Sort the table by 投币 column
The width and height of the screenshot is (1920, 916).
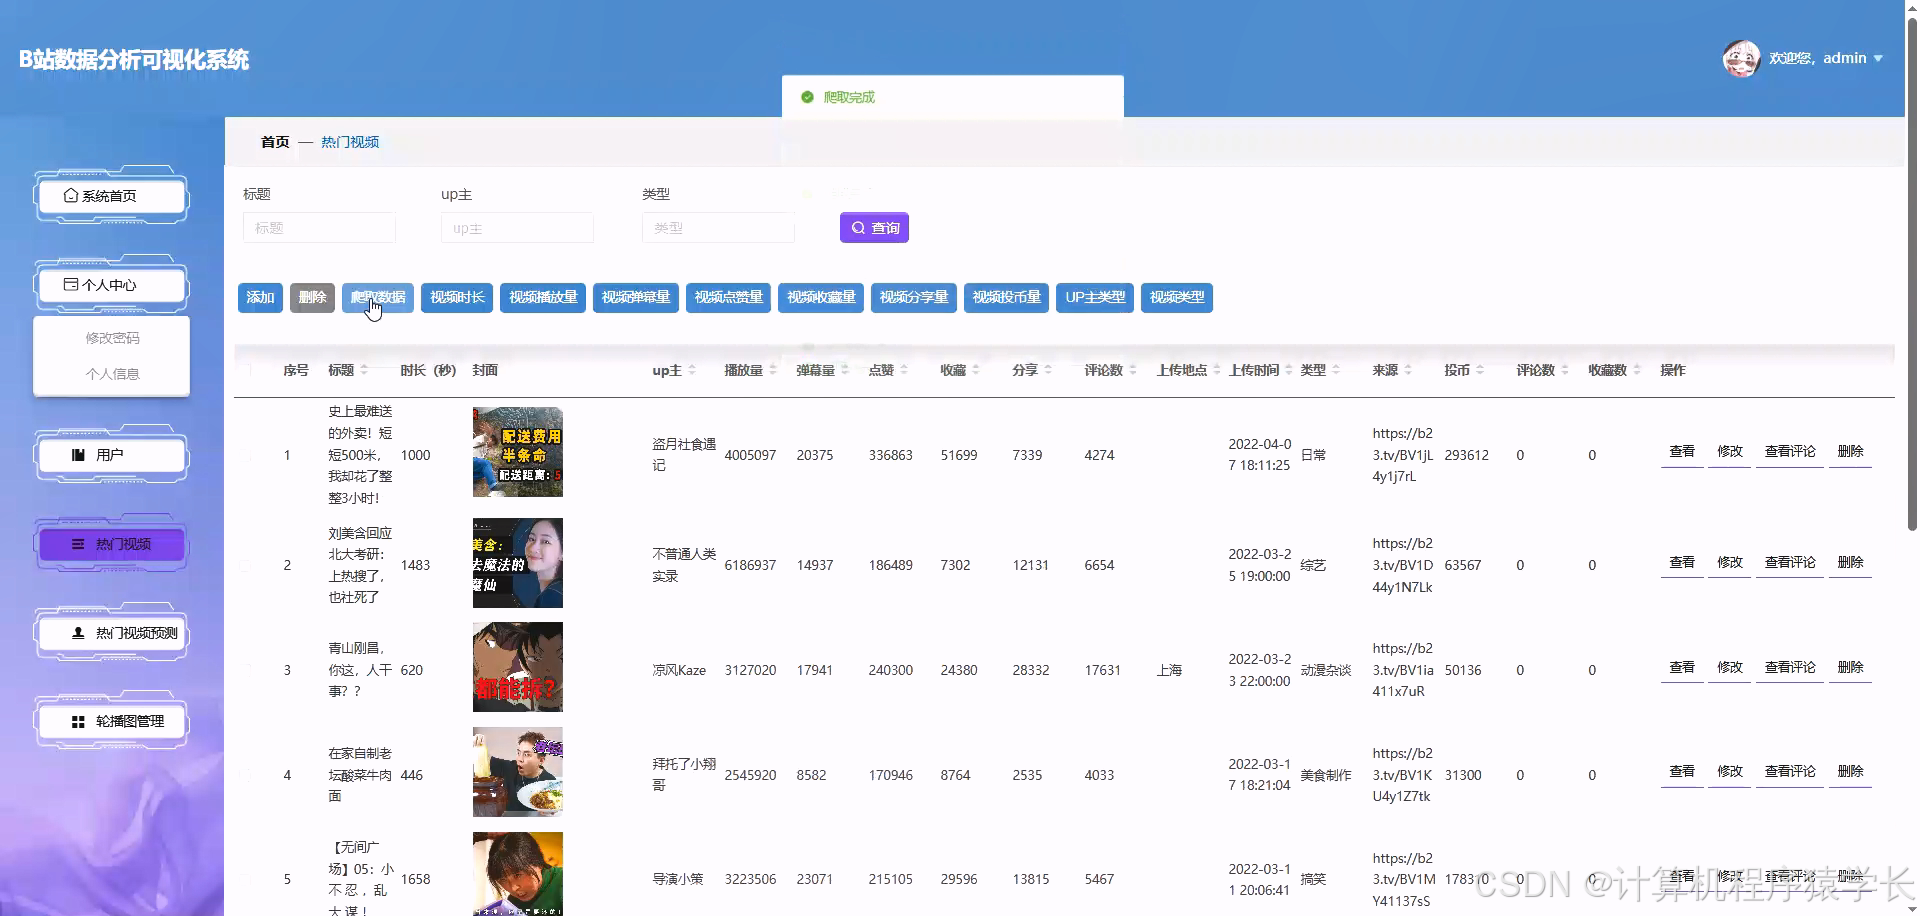tap(1480, 370)
